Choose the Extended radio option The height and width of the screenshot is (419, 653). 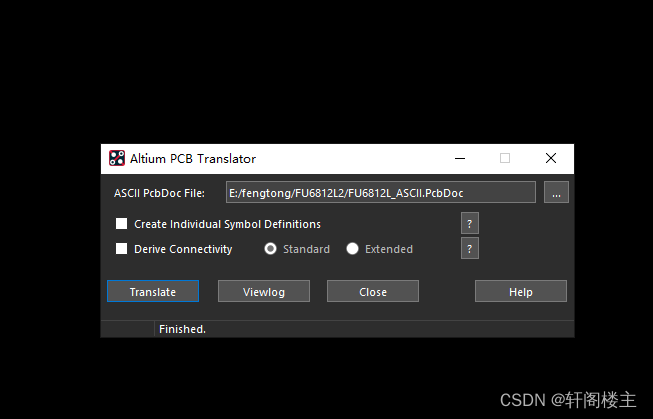click(352, 249)
